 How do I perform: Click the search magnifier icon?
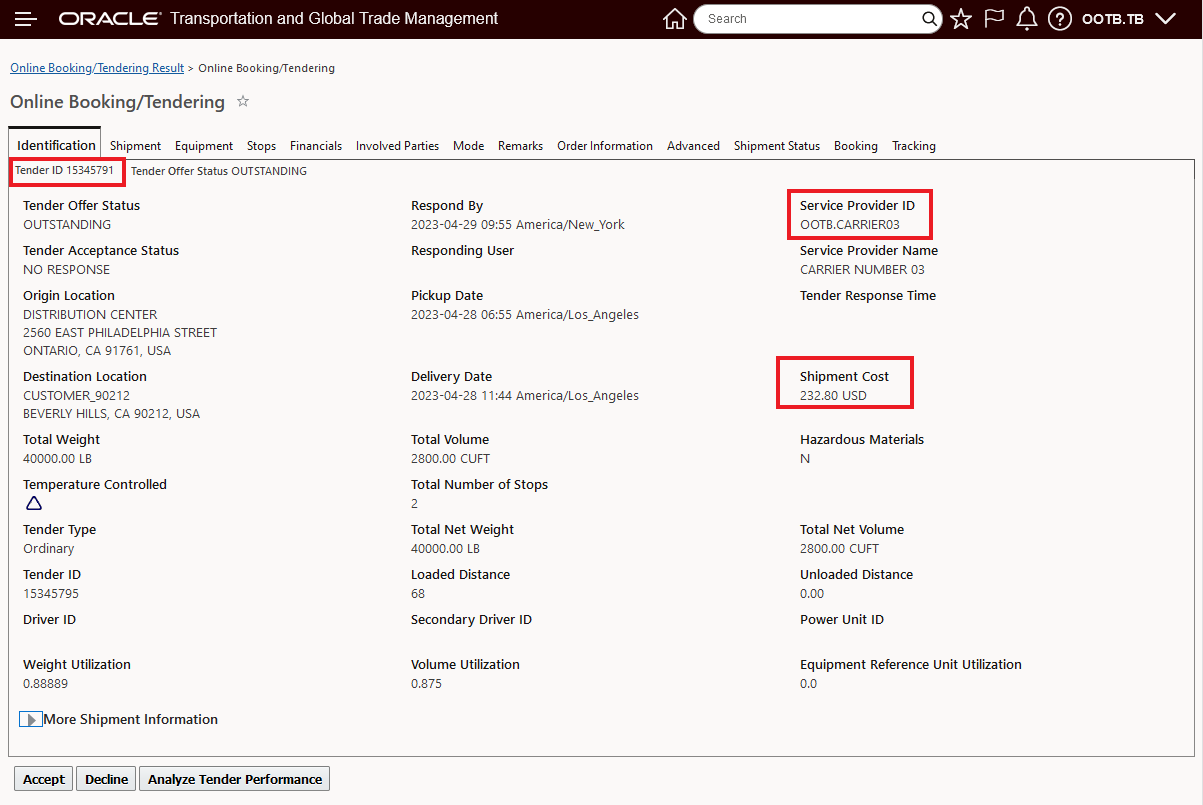click(x=930, y=19)
